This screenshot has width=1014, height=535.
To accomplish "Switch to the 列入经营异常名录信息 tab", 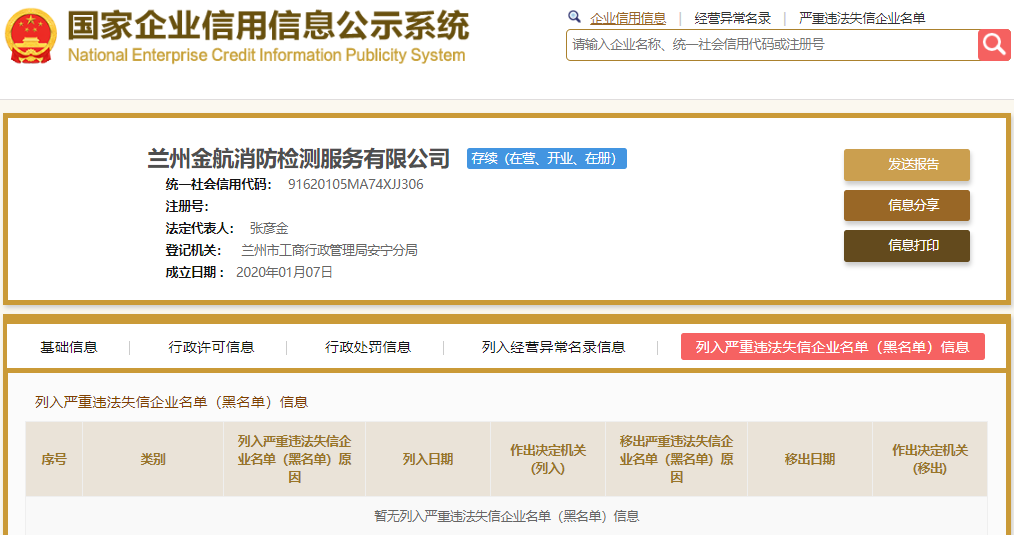I will click(x=554, y=347).
